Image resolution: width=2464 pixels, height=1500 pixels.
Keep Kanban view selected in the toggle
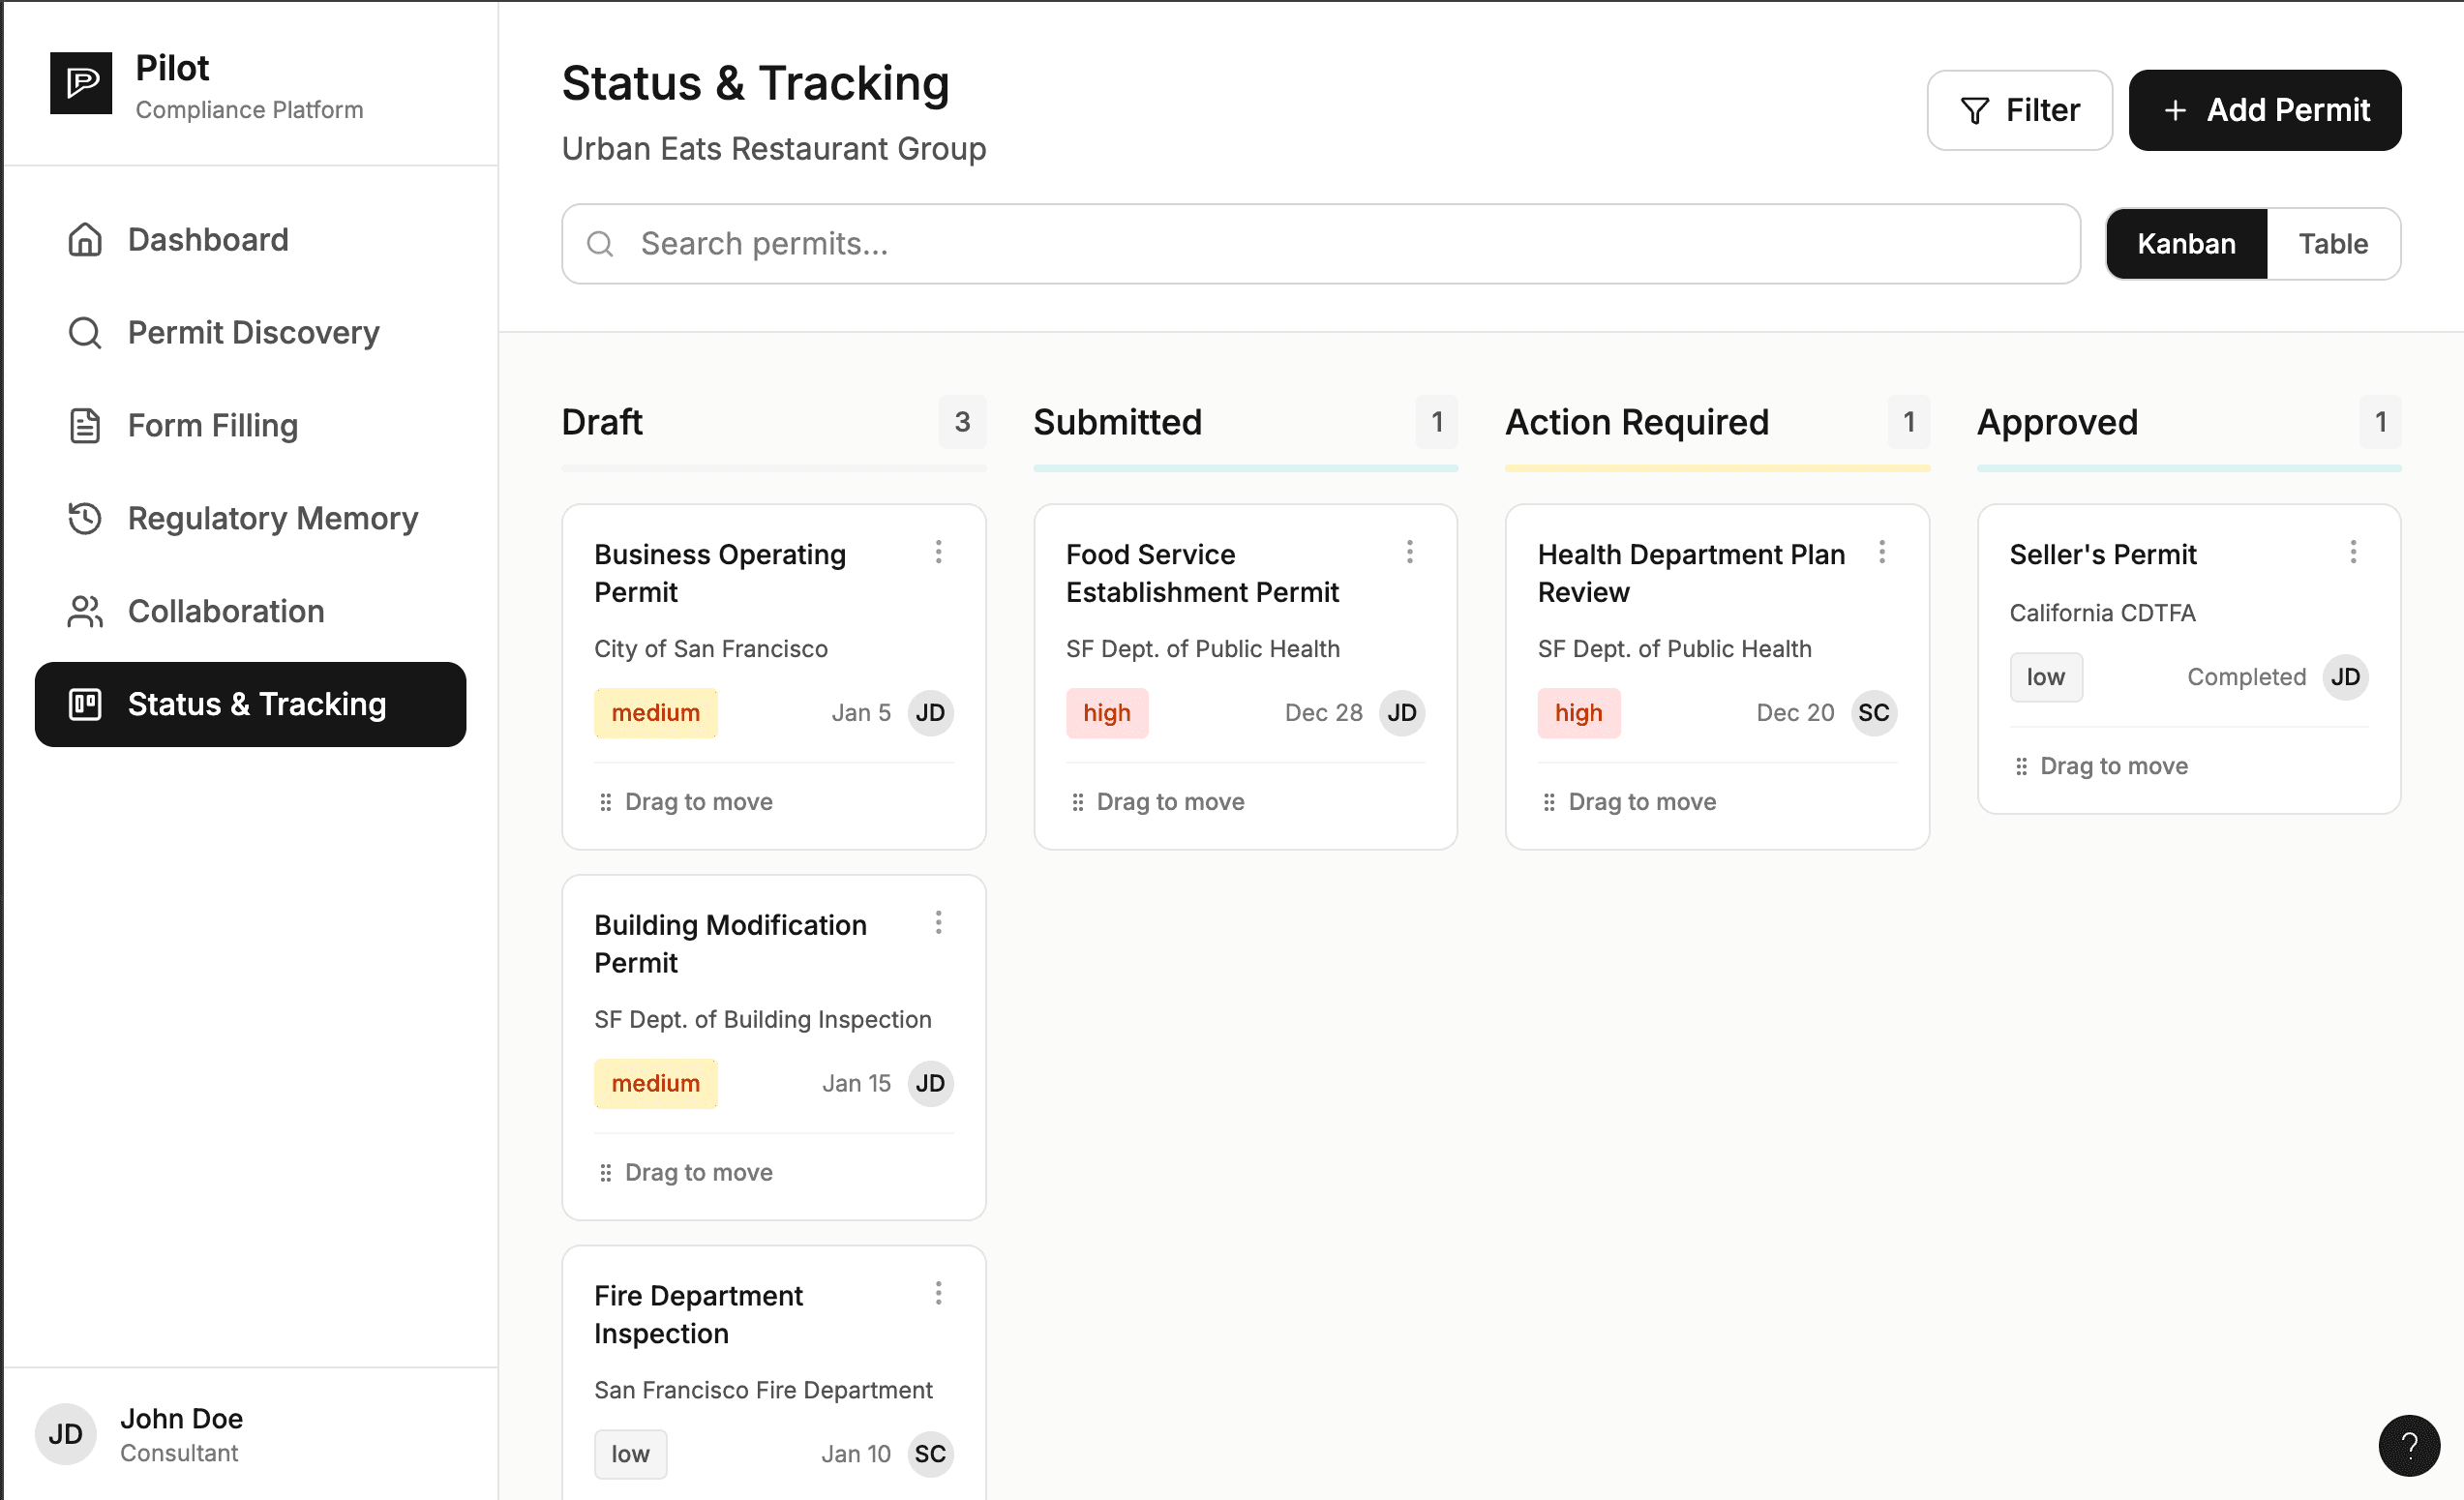click(2186, 243)
